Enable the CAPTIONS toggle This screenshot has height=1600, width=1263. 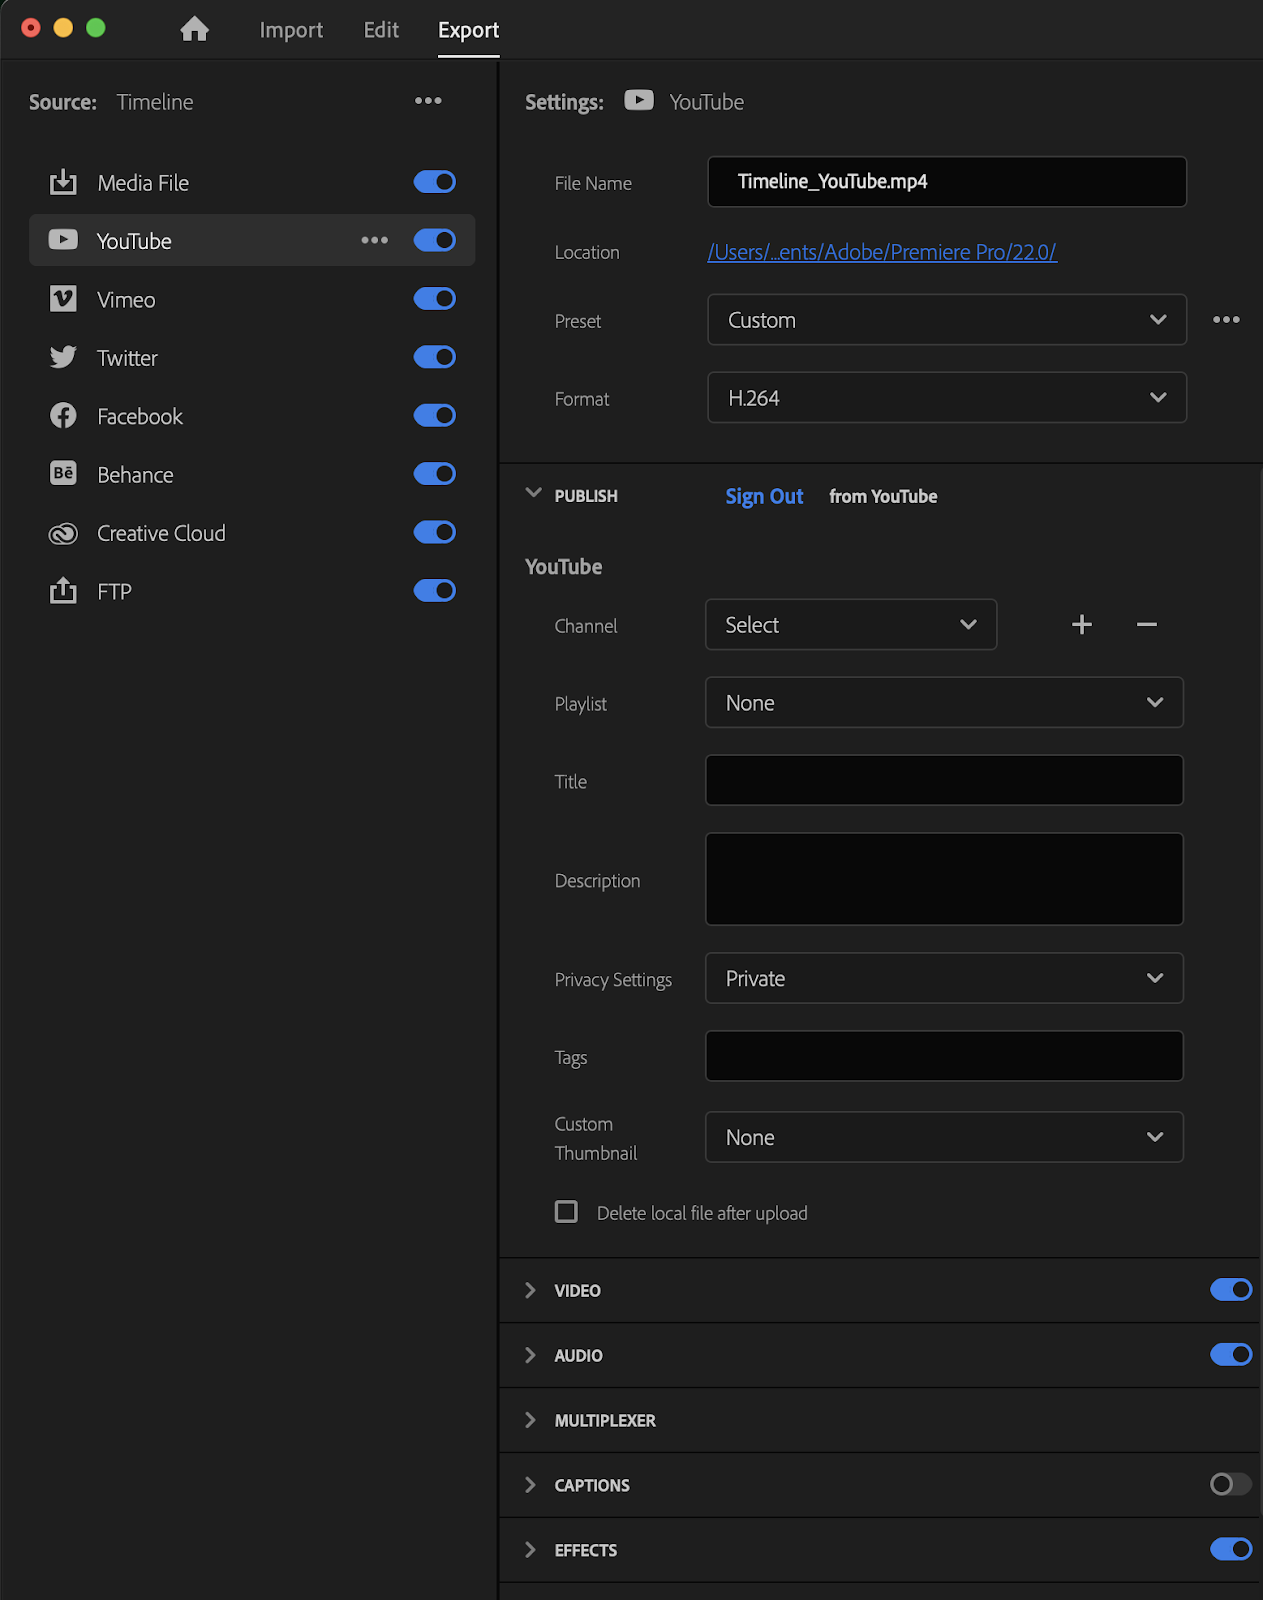pyautogui.click(x=1231, y=1484)
